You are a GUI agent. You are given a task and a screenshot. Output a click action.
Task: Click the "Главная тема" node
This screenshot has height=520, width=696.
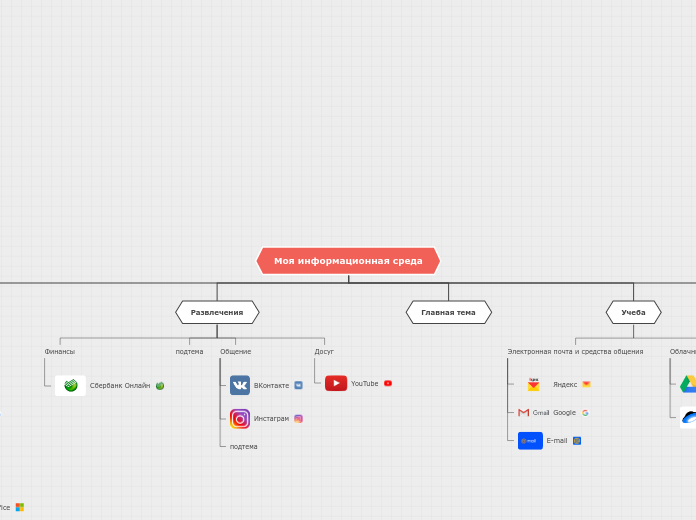pyautogui.click(x=448, y=312)
